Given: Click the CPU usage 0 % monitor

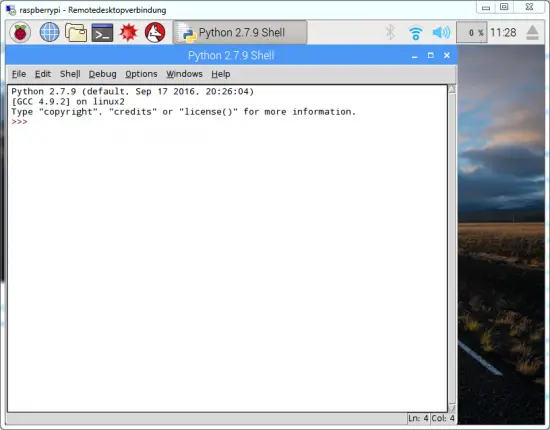Looking at the screenshot, I should 471,33.
